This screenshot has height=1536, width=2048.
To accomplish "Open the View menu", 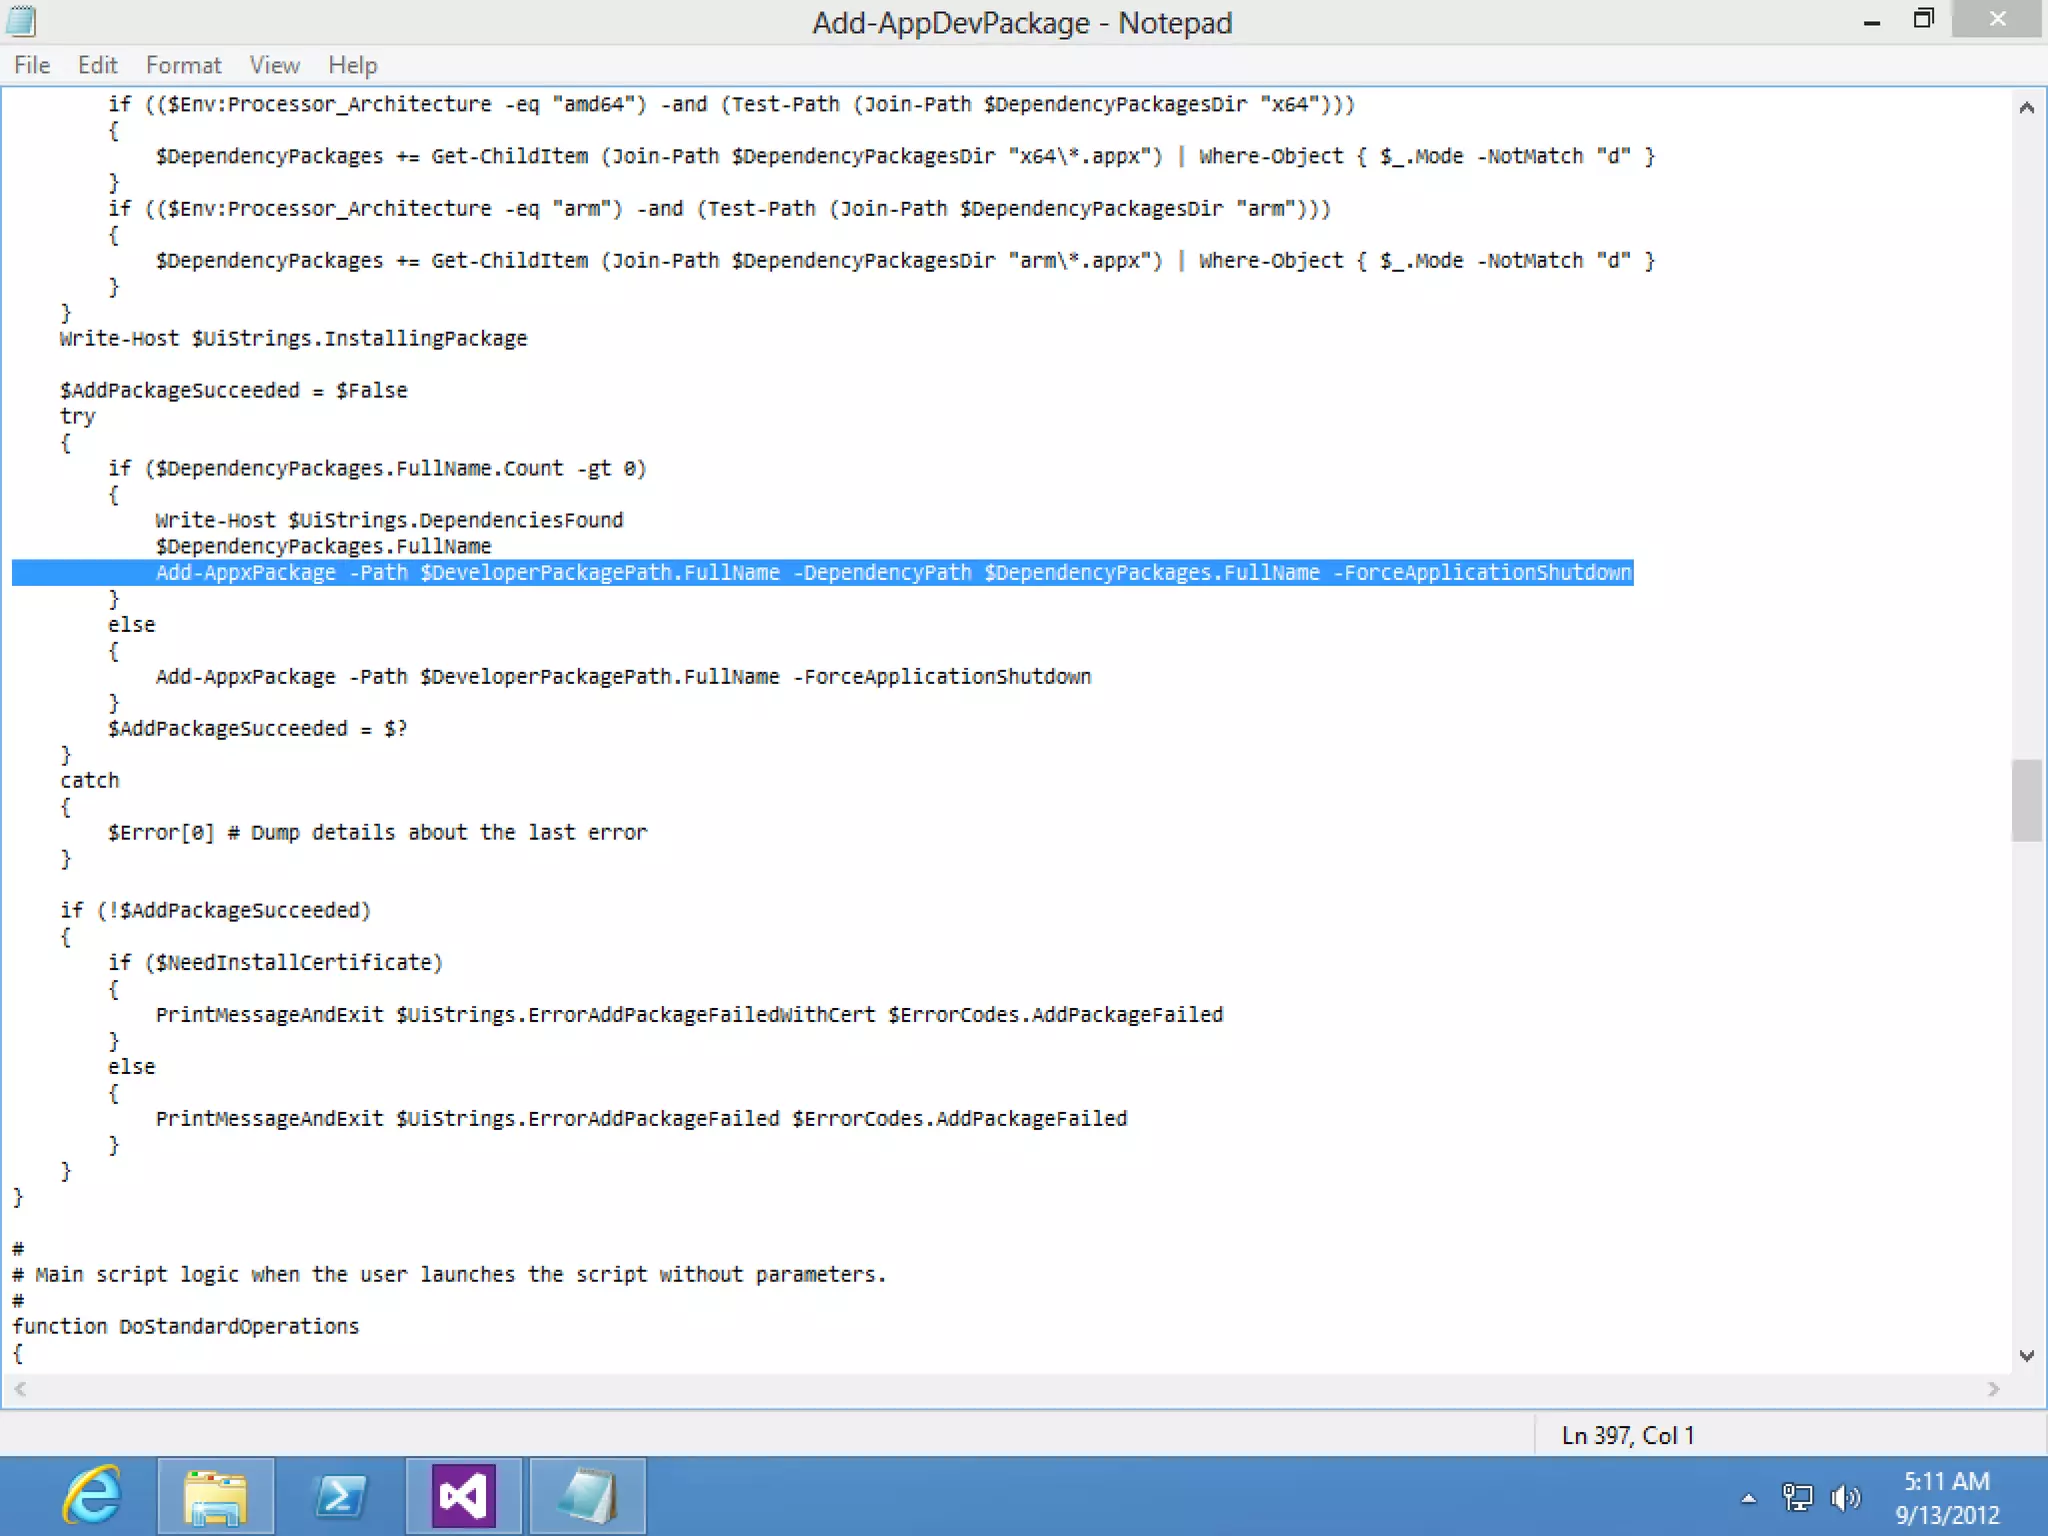I will coord(274,65).
